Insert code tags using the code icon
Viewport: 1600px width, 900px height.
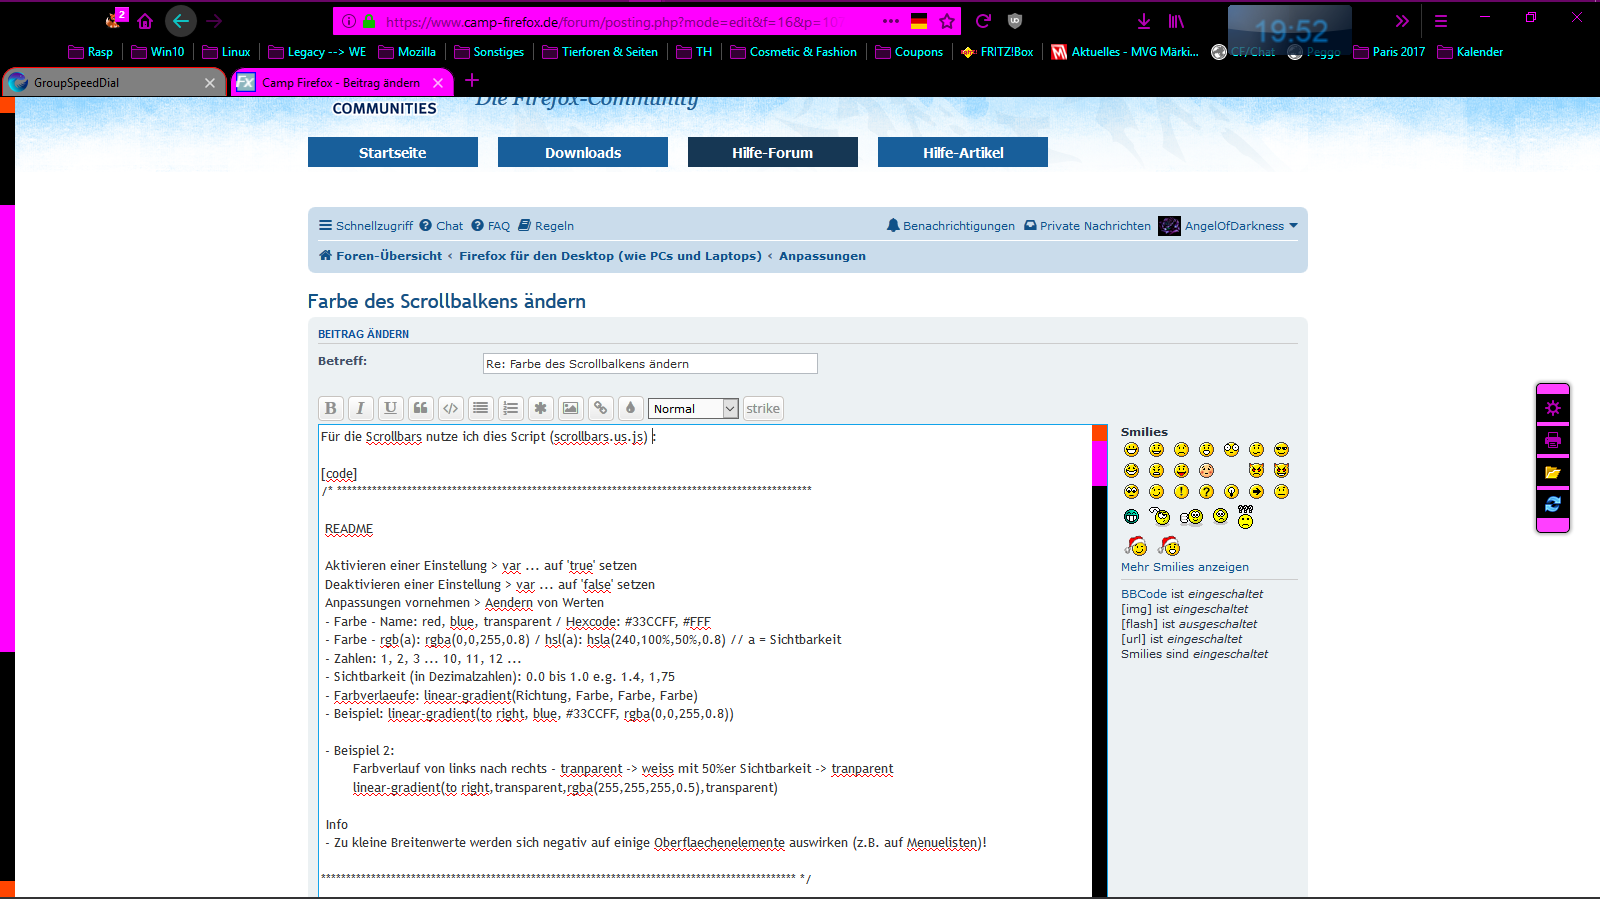[x=451, y=408]
